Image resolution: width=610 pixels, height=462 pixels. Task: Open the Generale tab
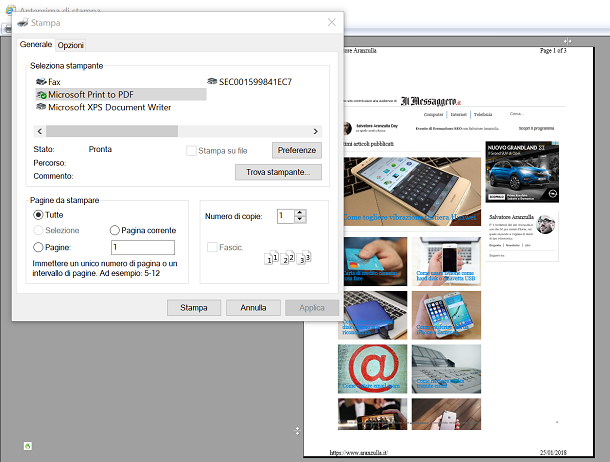[x=36, y=45]
